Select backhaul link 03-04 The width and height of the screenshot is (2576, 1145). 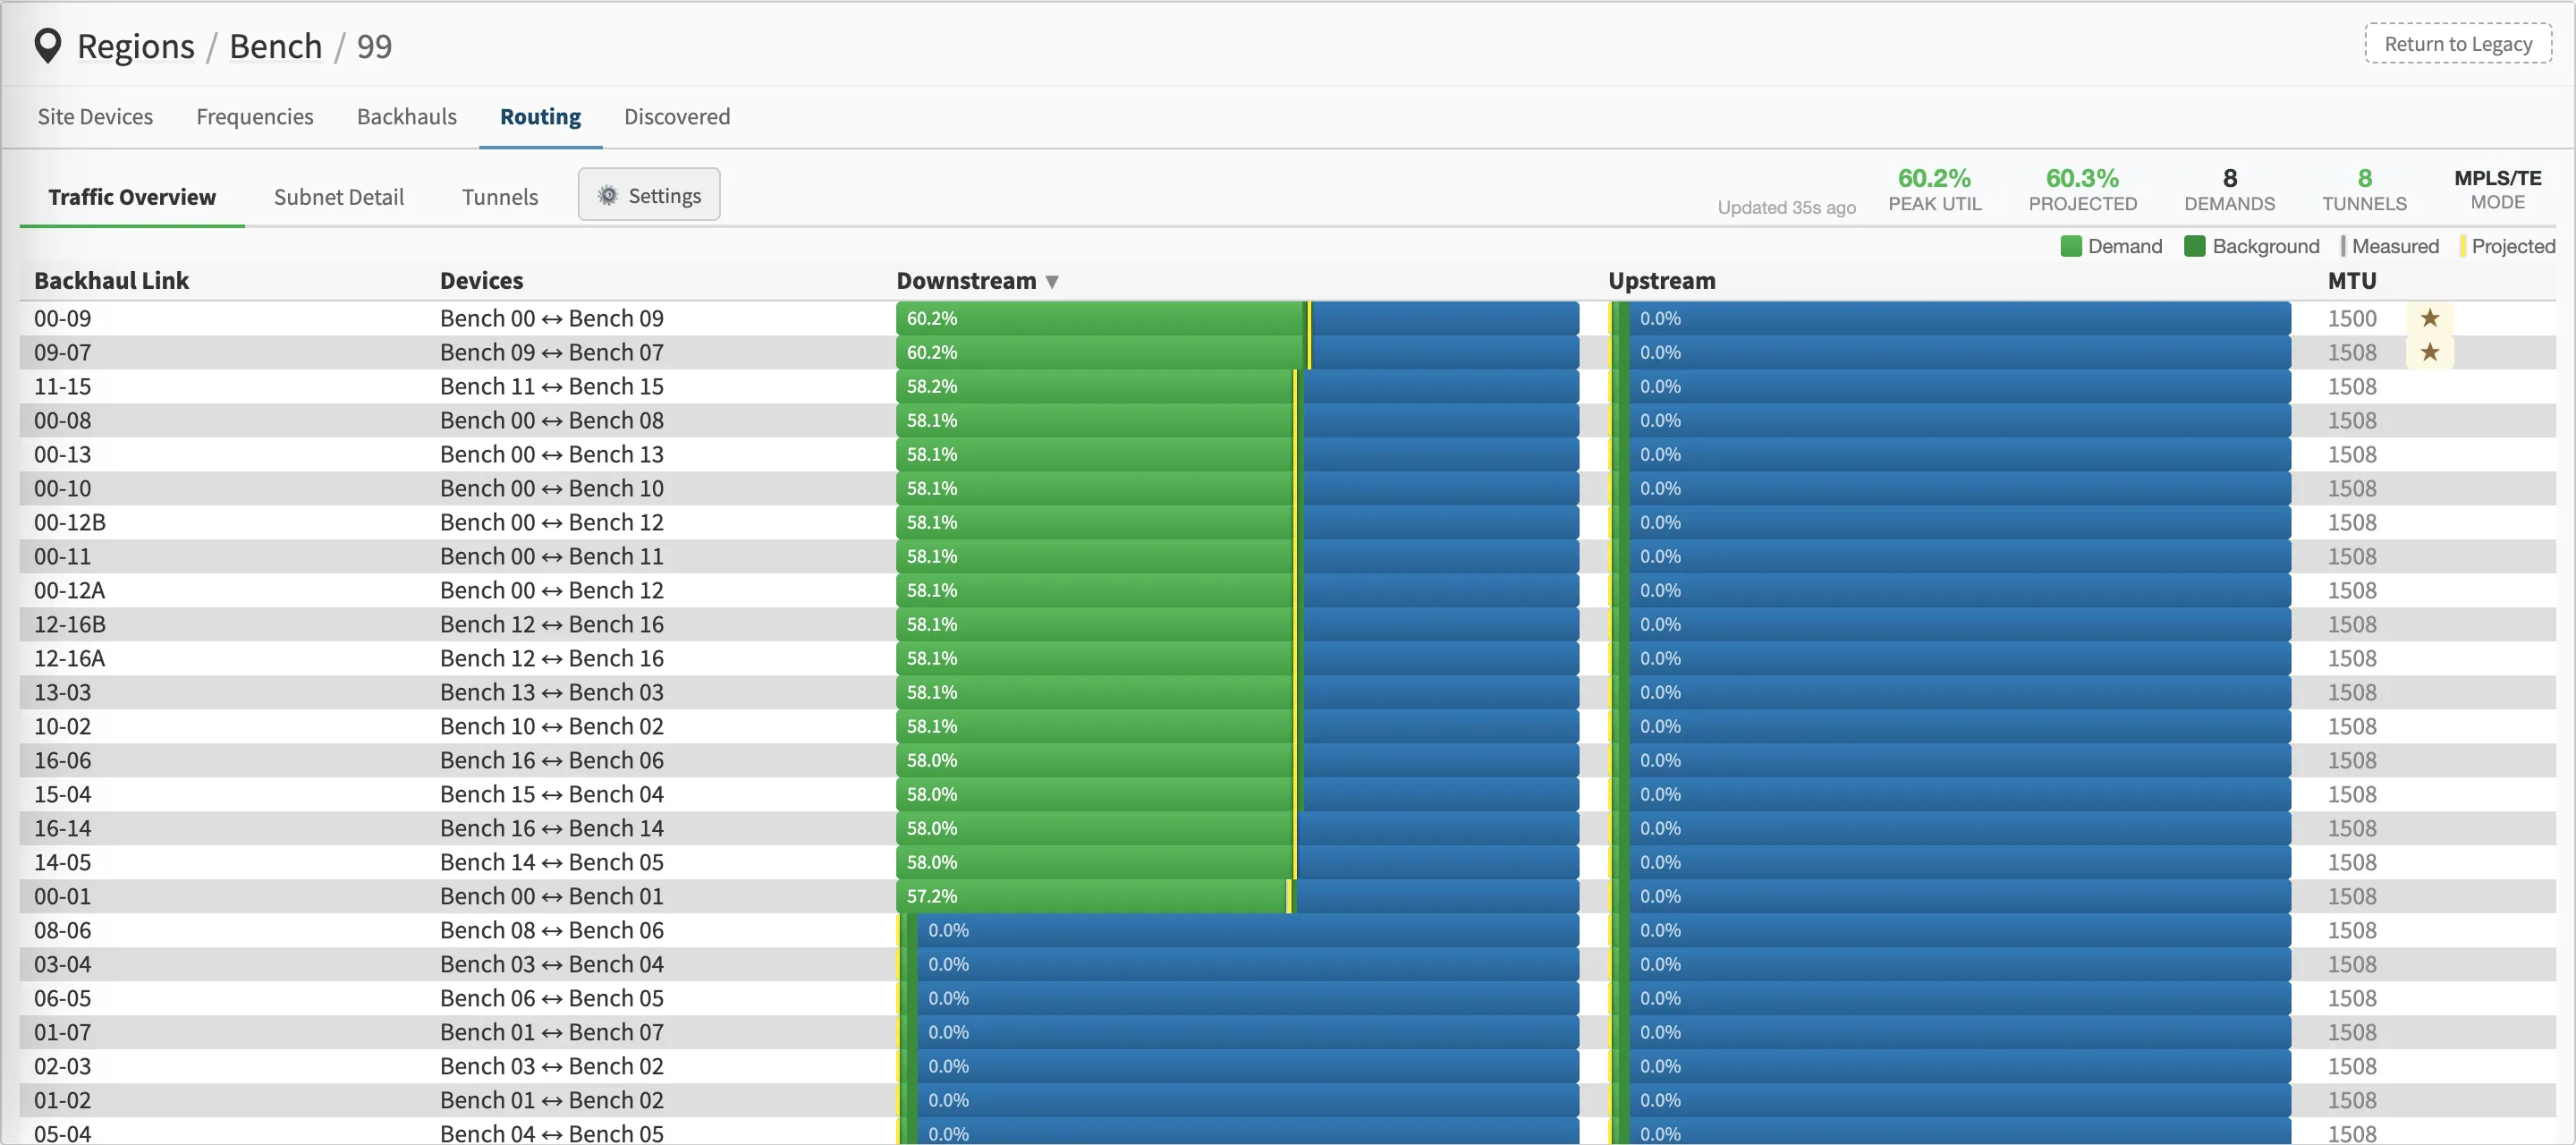(x=62, y=964)
